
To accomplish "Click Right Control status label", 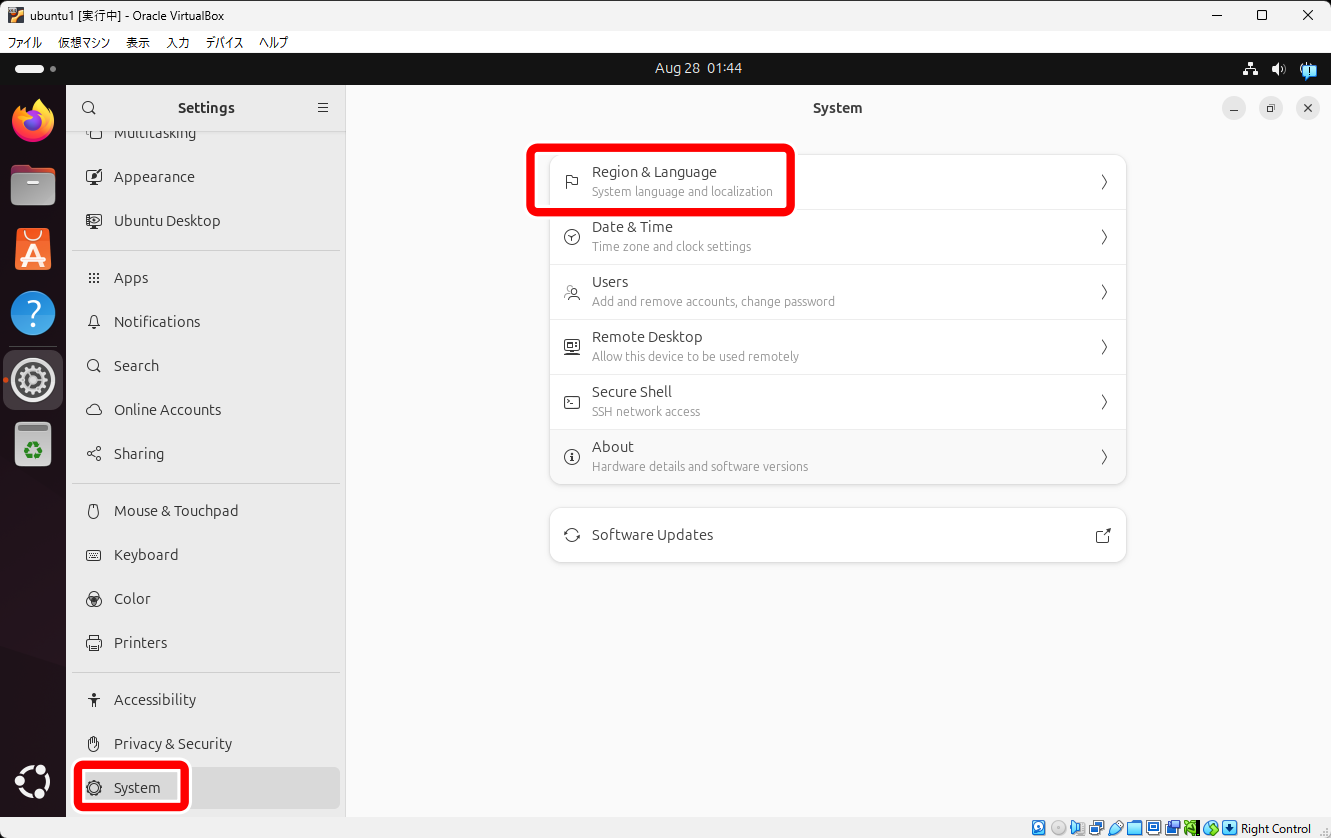I will (x=1275, y=829).
